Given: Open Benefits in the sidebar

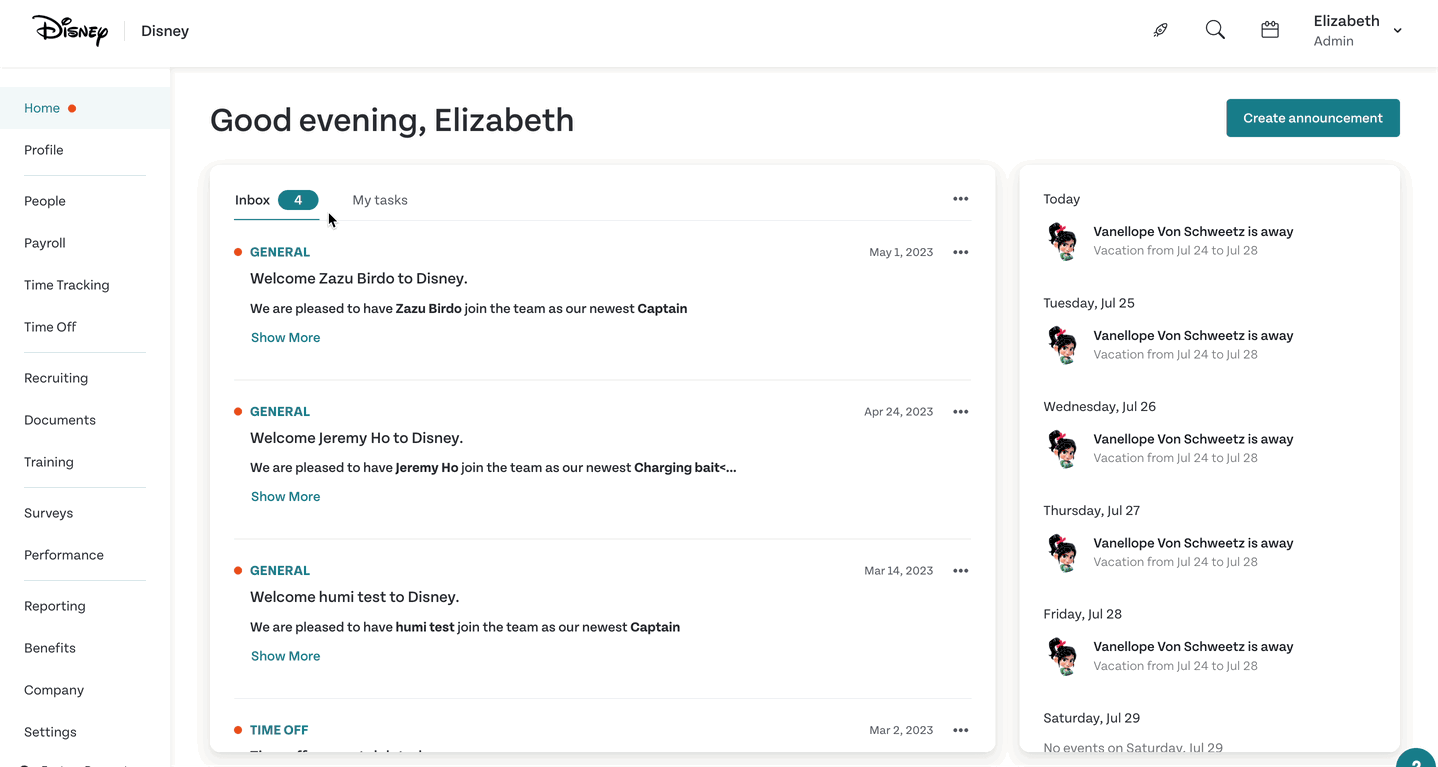Looking at the screenshot, I should coord(50,648).
